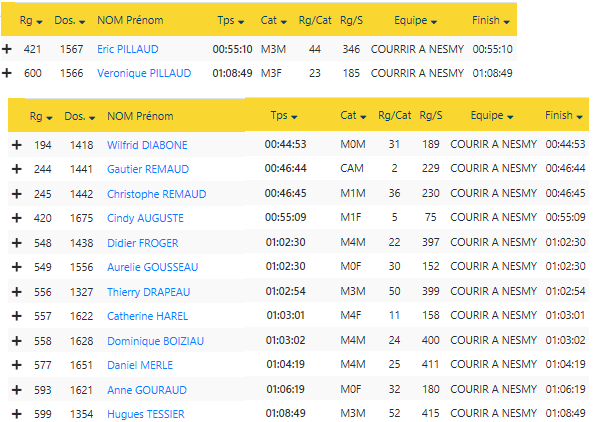Sort top table by Dos. column
This screenshot has height=422, width=598.
pyautogui.click(x=70, y=20)
